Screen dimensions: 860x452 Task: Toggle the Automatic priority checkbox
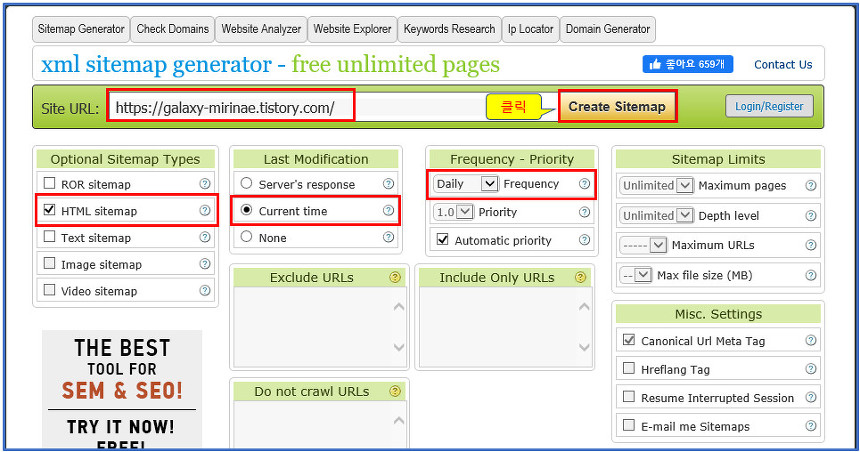pos(443,240)
